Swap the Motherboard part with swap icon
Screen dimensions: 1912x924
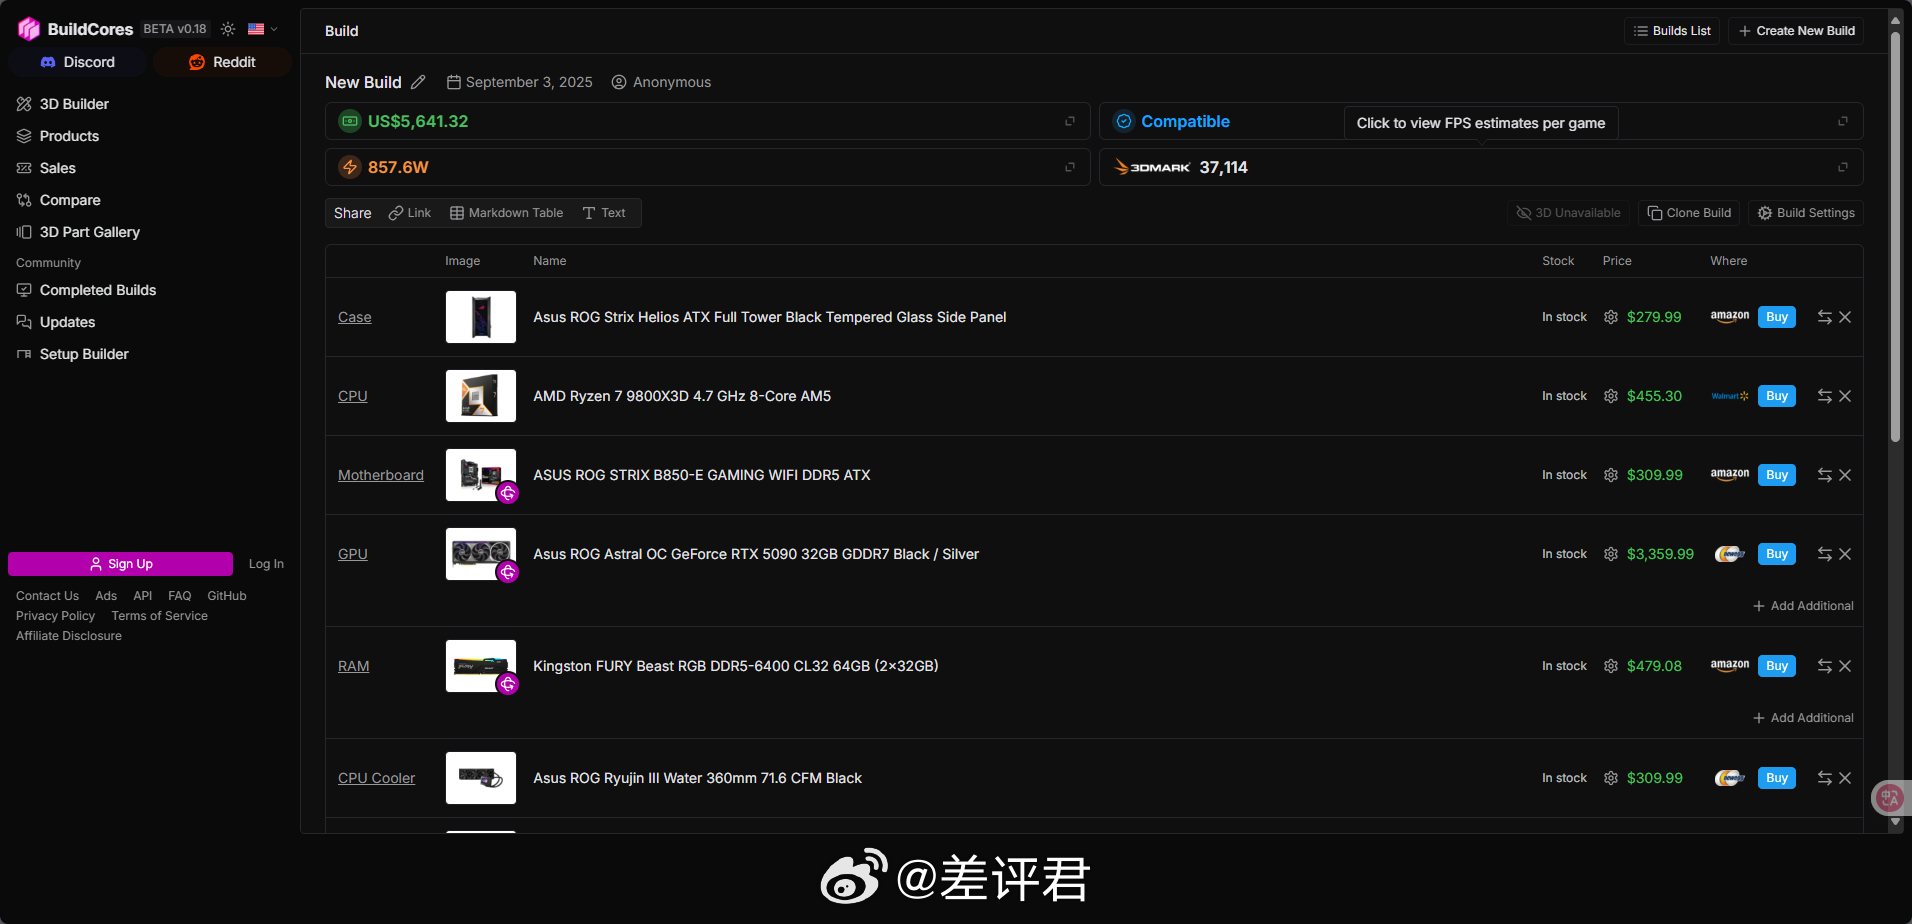point(1825,475)
